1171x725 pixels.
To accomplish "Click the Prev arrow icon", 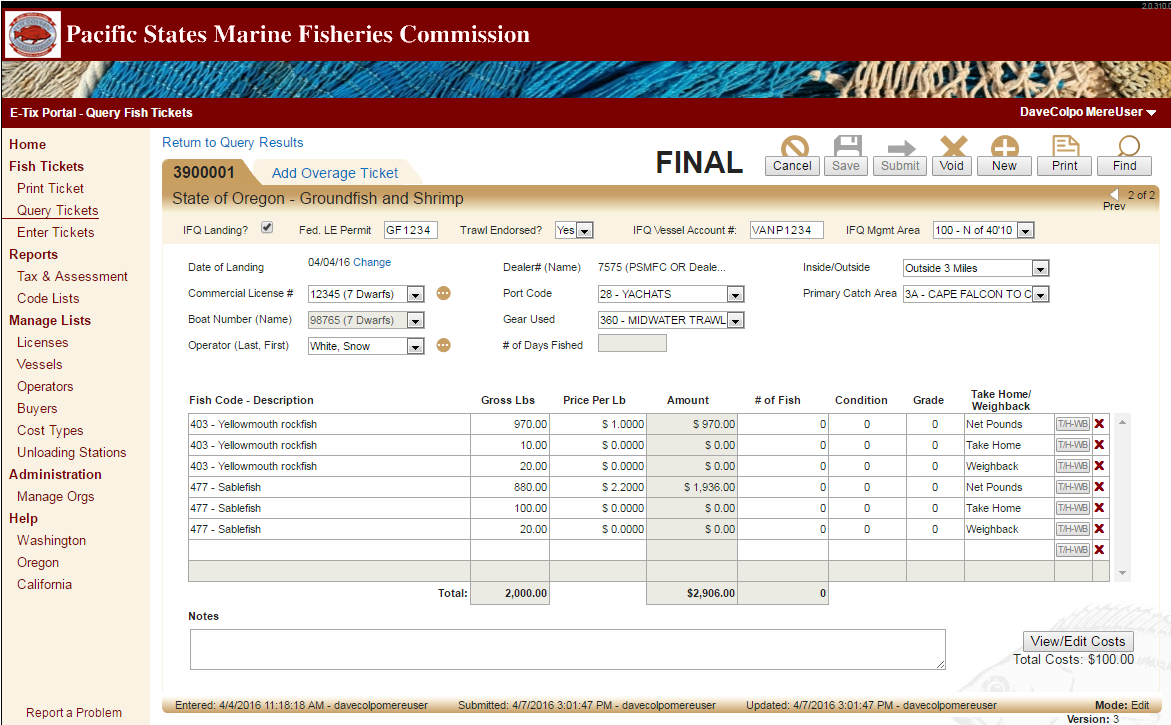I will [x=1114, y=194].
